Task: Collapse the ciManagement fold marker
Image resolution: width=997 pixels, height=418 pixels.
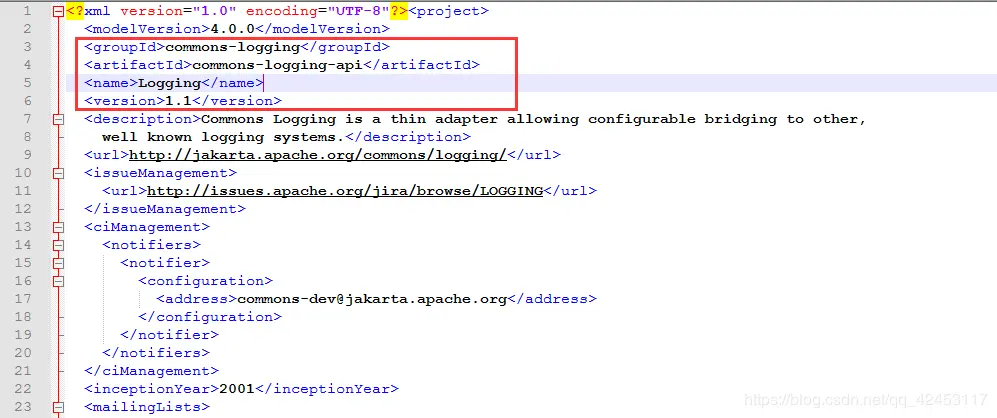Action: (58, 227)
